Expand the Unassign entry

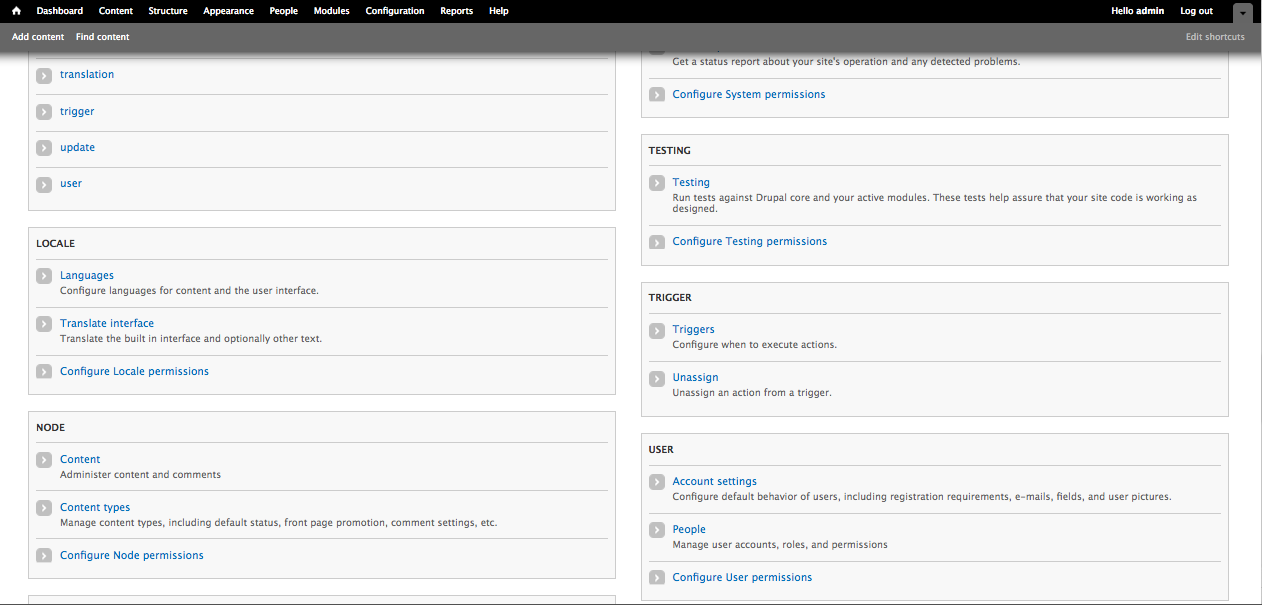[x=657, y=378]
